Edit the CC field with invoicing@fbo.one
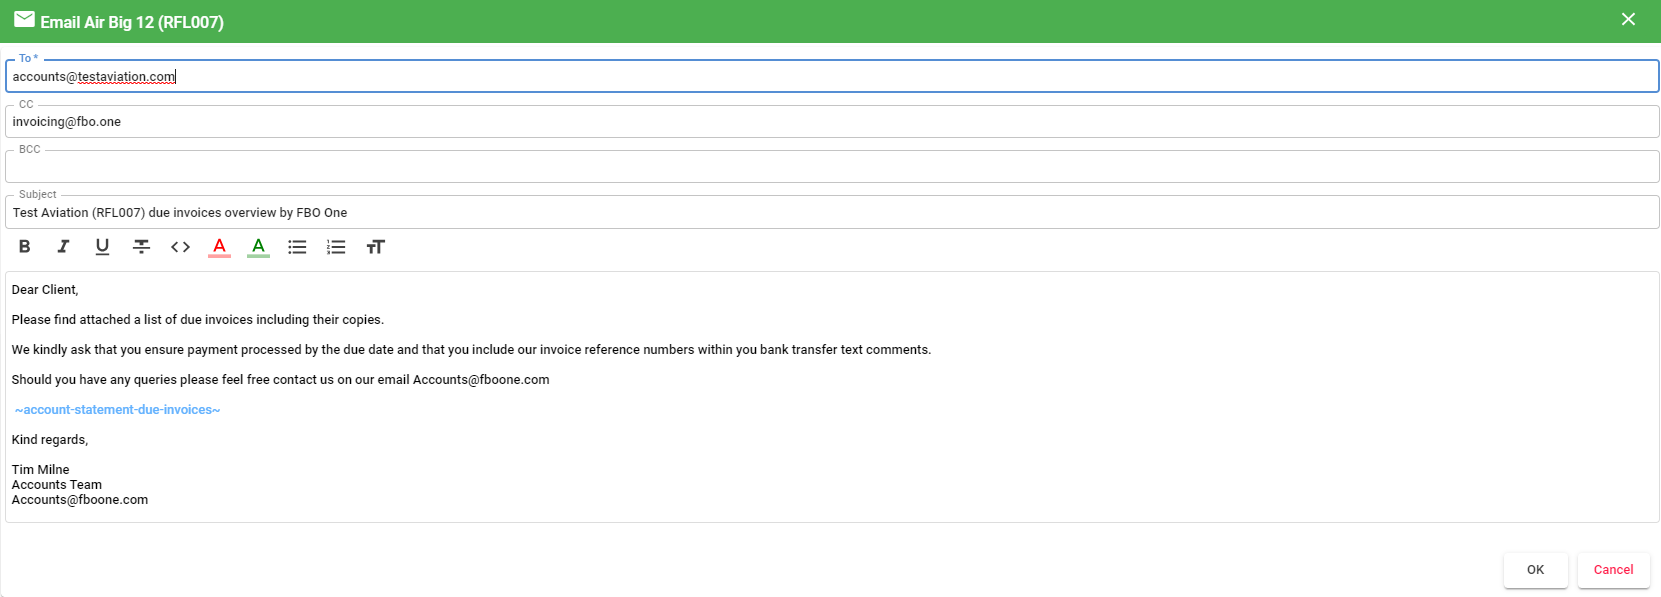This screenshot has height=597, width=1661. 832,121
